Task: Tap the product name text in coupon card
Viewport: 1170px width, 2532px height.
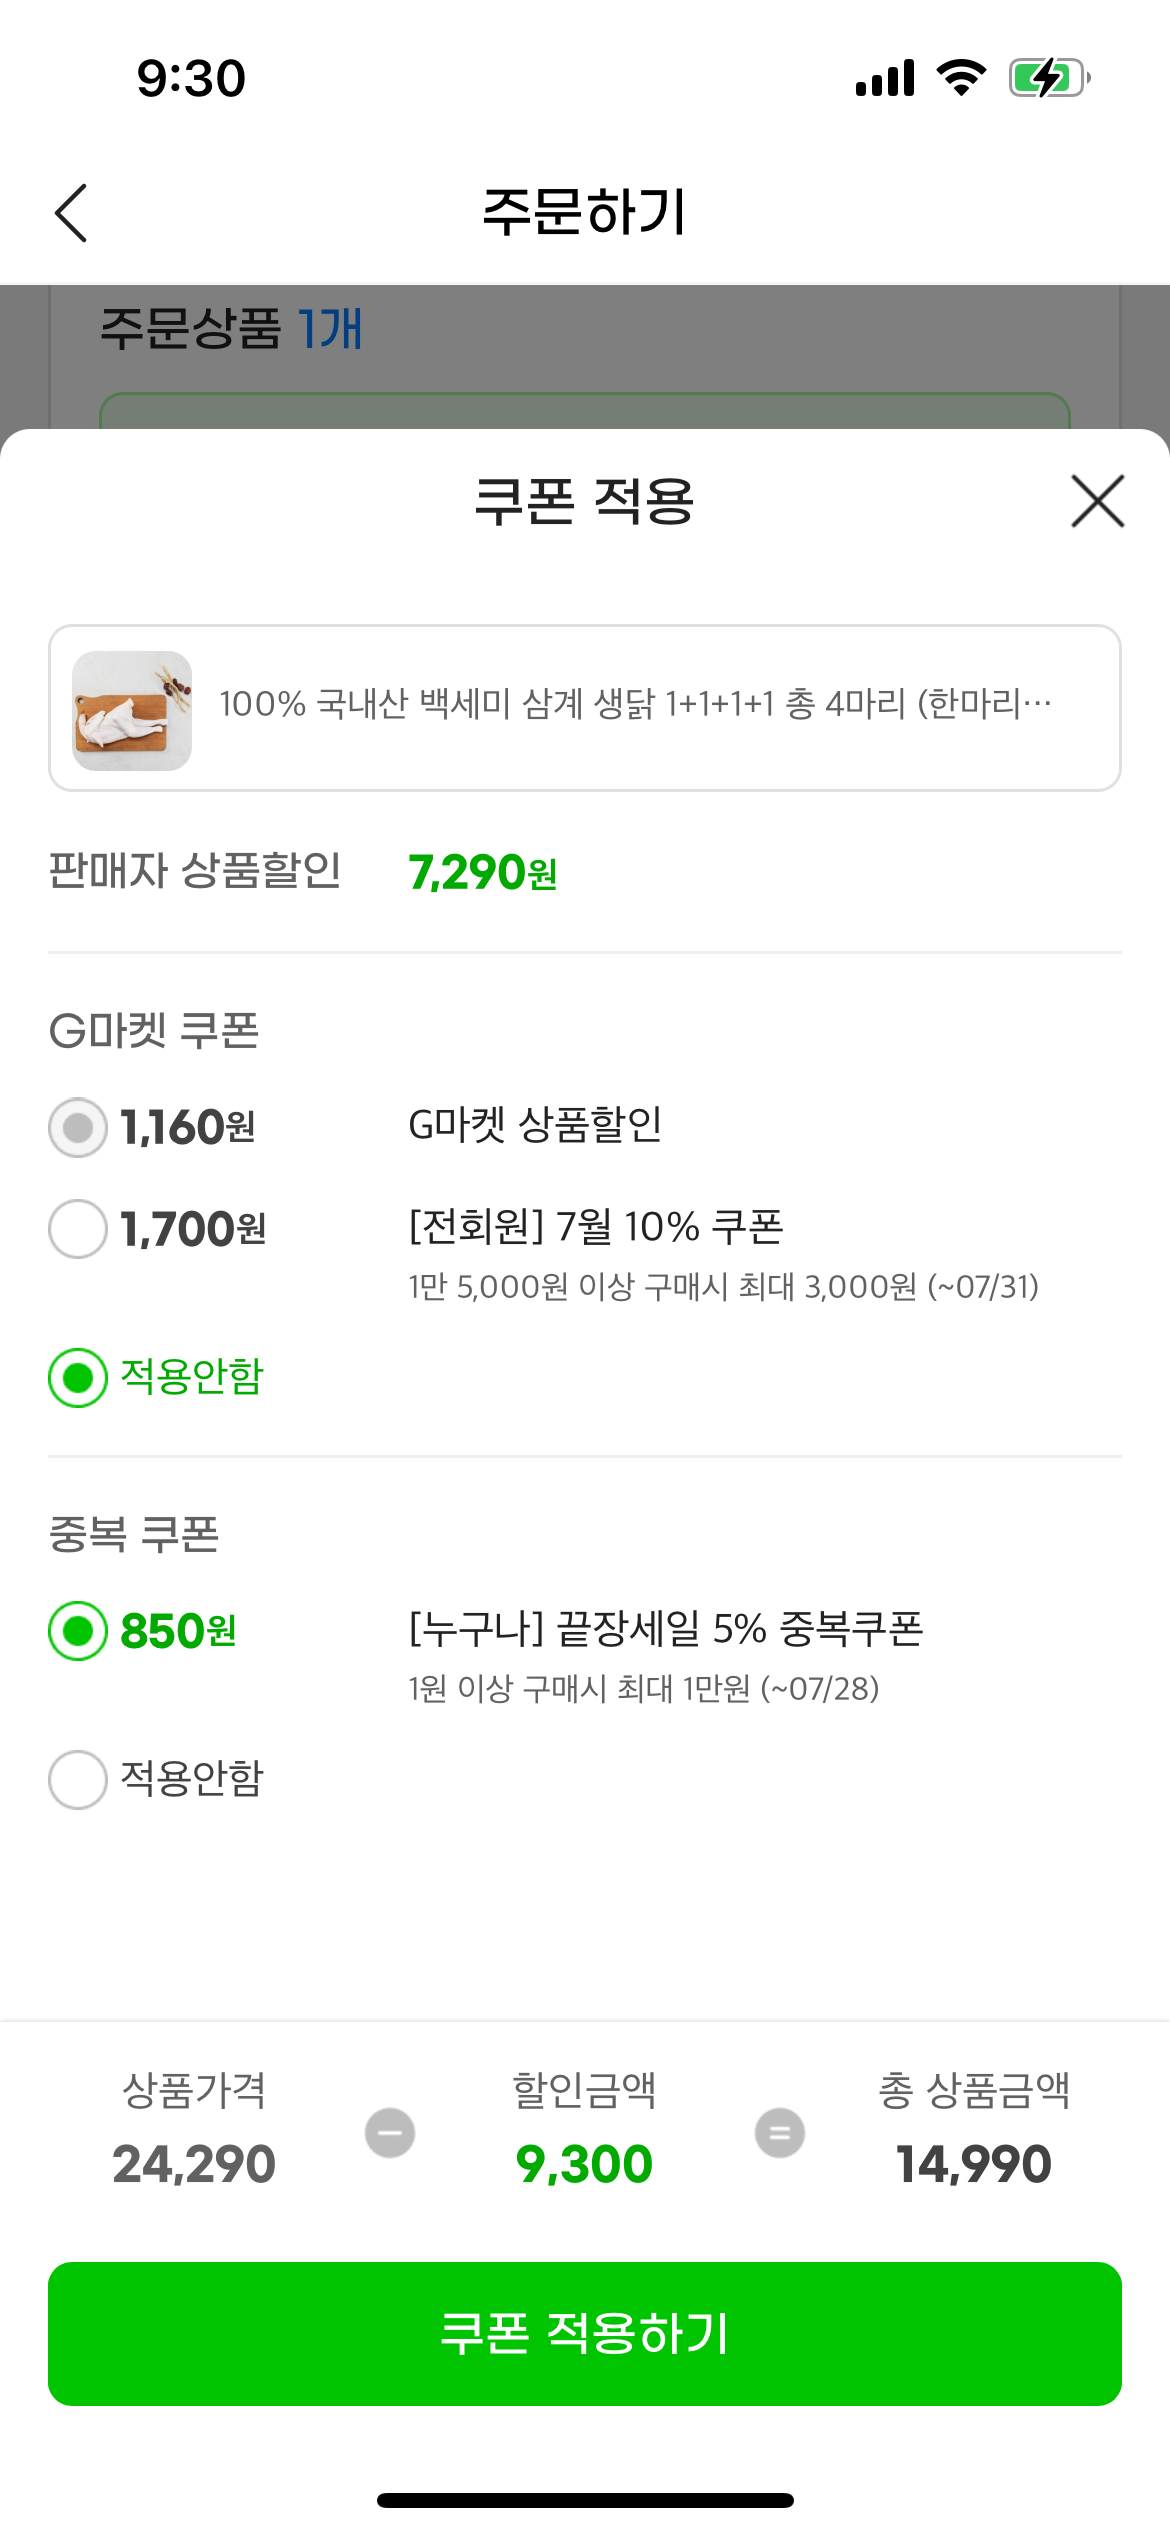Action: [x=636, y=705]
